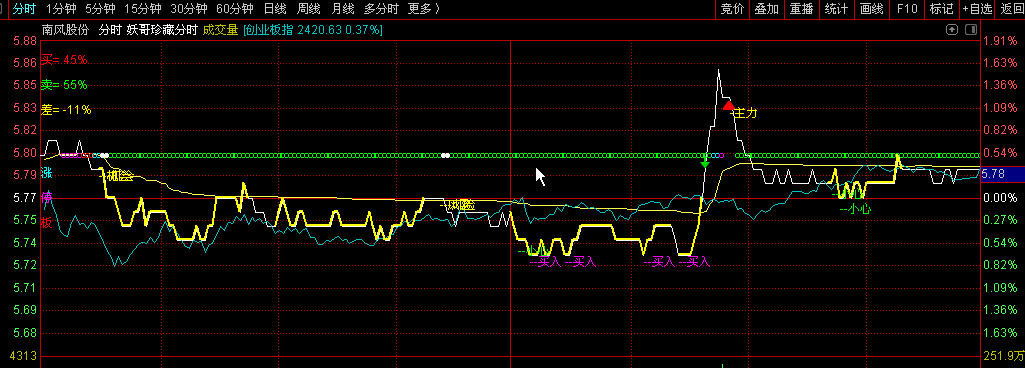The width and height of the screenshot is (1025, 368).
Task: Click the 创业板指 2420.63 index label
Action: tap(312, 30)
